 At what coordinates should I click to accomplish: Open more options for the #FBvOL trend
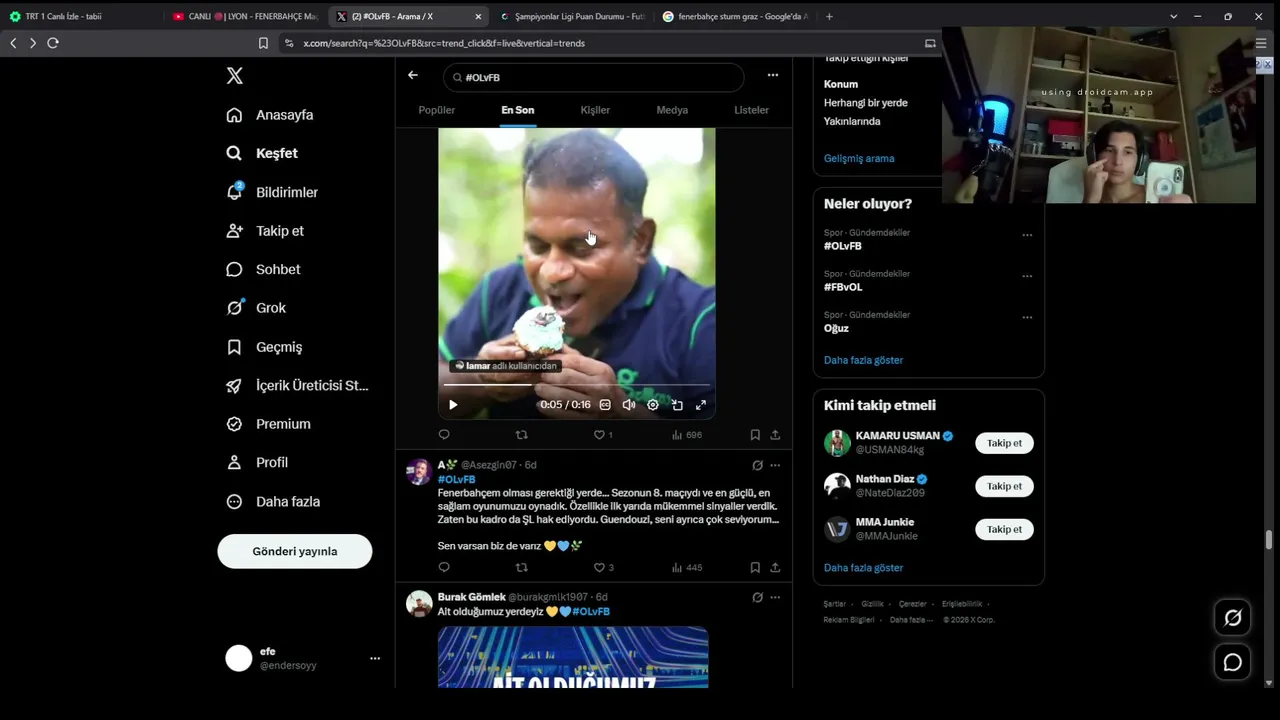[x=1027, y=276]
